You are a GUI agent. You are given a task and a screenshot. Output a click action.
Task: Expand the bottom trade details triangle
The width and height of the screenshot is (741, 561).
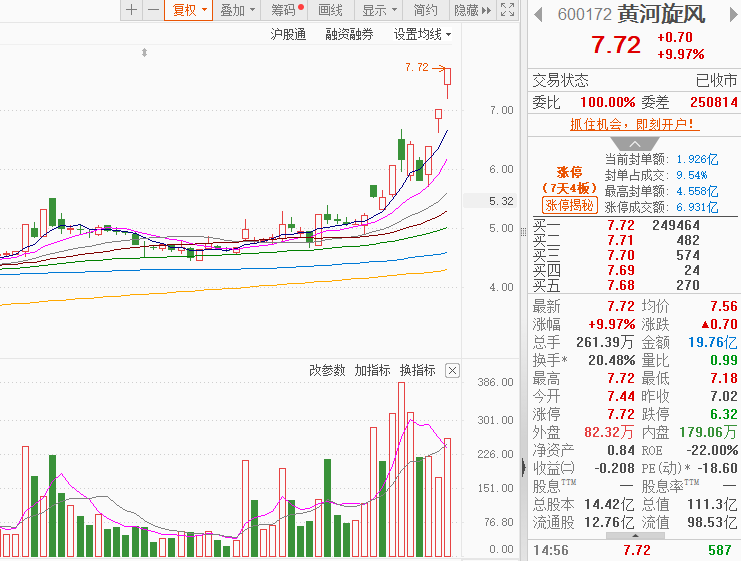(x=635, y=535)
